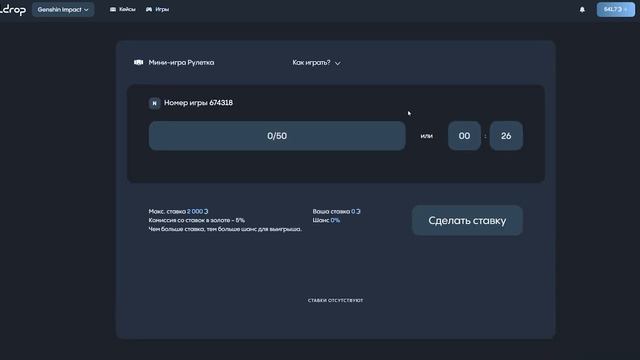Click the 0/50 bets progress bar
The height and width of the screenshot is (360, 640).
coord(277,136)
